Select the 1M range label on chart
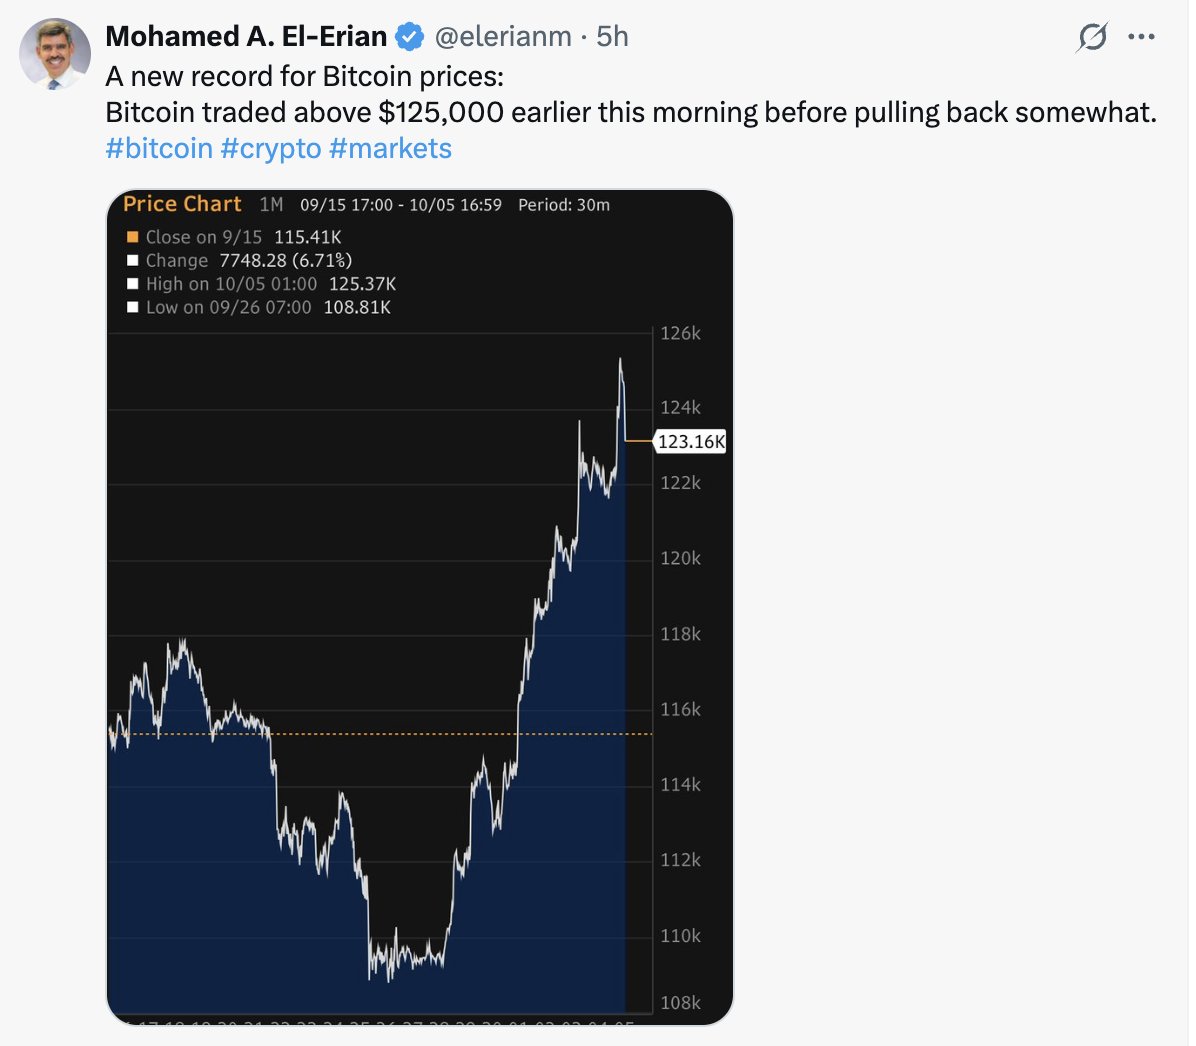The image size is (1196, 1046). tap(271, 204)
